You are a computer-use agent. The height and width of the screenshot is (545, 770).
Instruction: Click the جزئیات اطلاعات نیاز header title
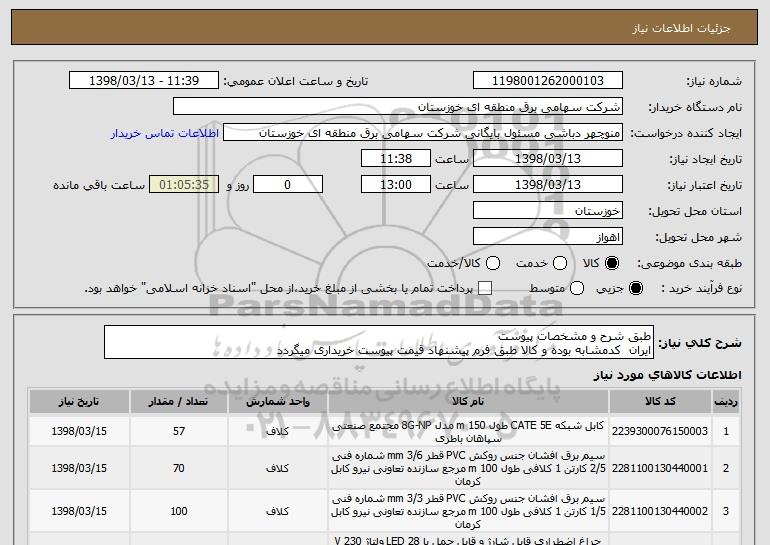tap(681, 28)
